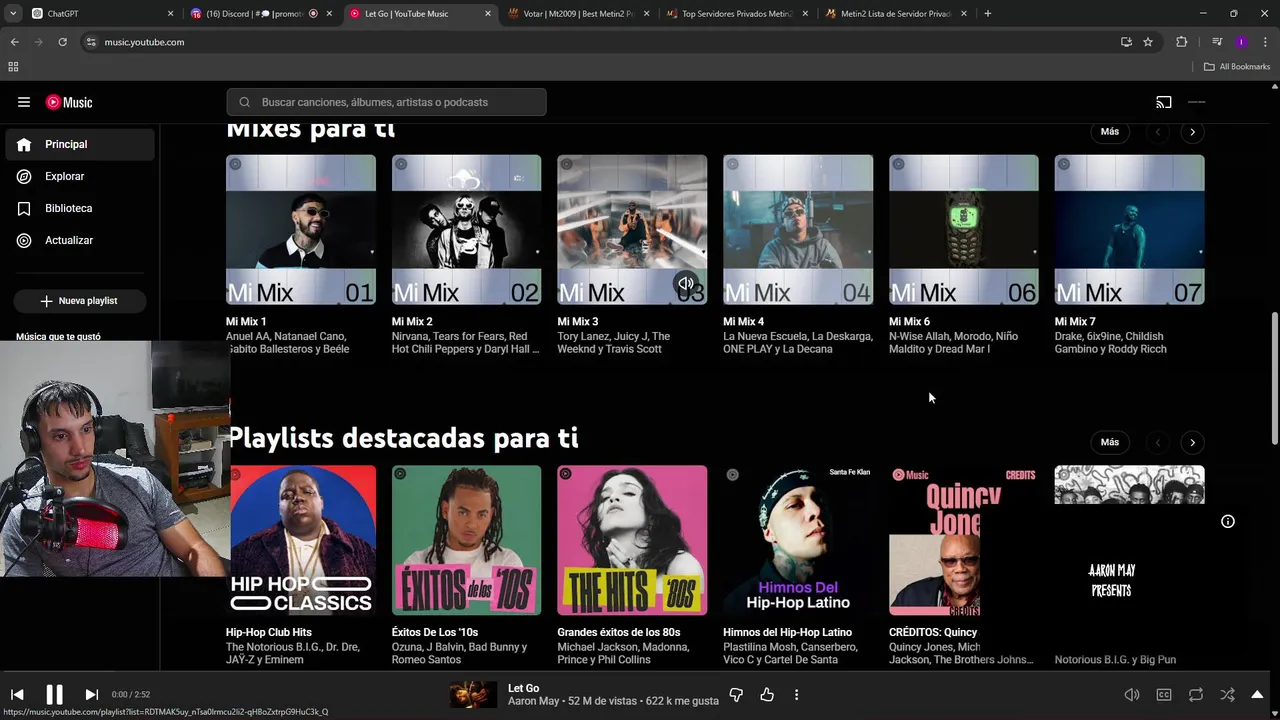Open Música que te gustó playlist

58,337
